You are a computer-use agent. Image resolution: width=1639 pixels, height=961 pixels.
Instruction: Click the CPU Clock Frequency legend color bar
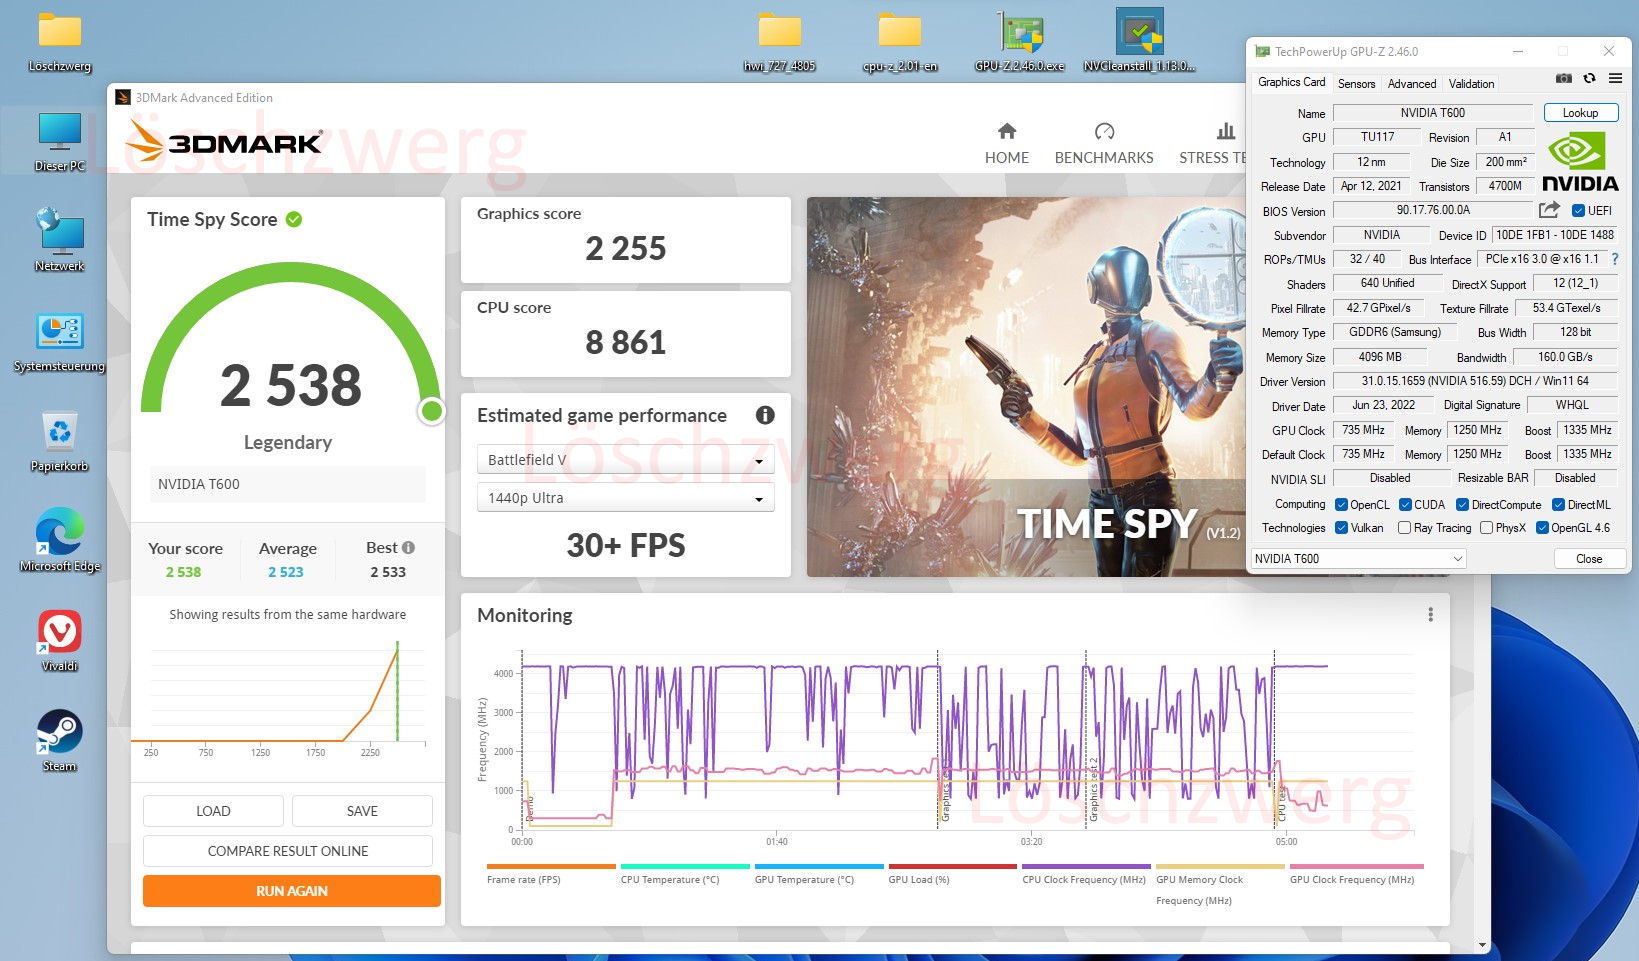1087,866
